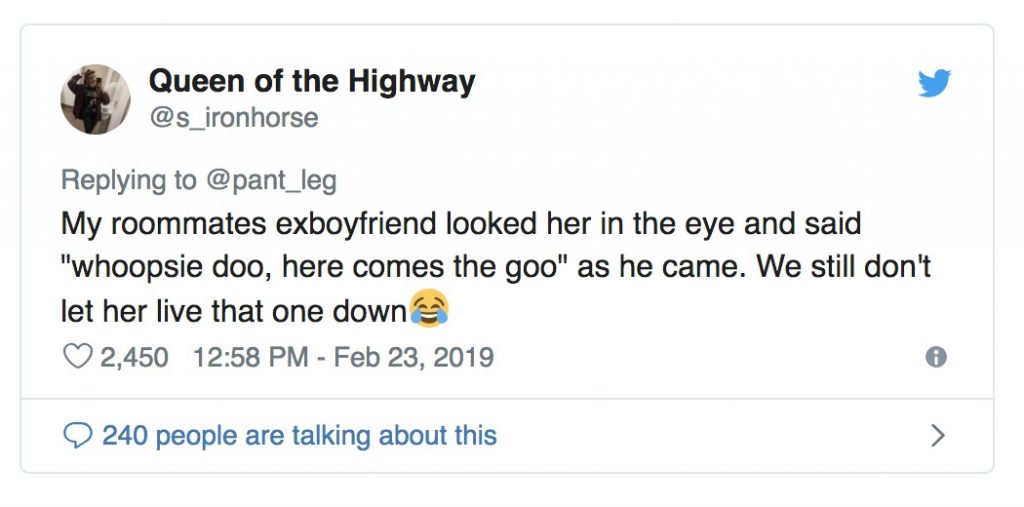1024x507 pixels.
Task: View 240 people are talking about this
Action: pos(299,435)
